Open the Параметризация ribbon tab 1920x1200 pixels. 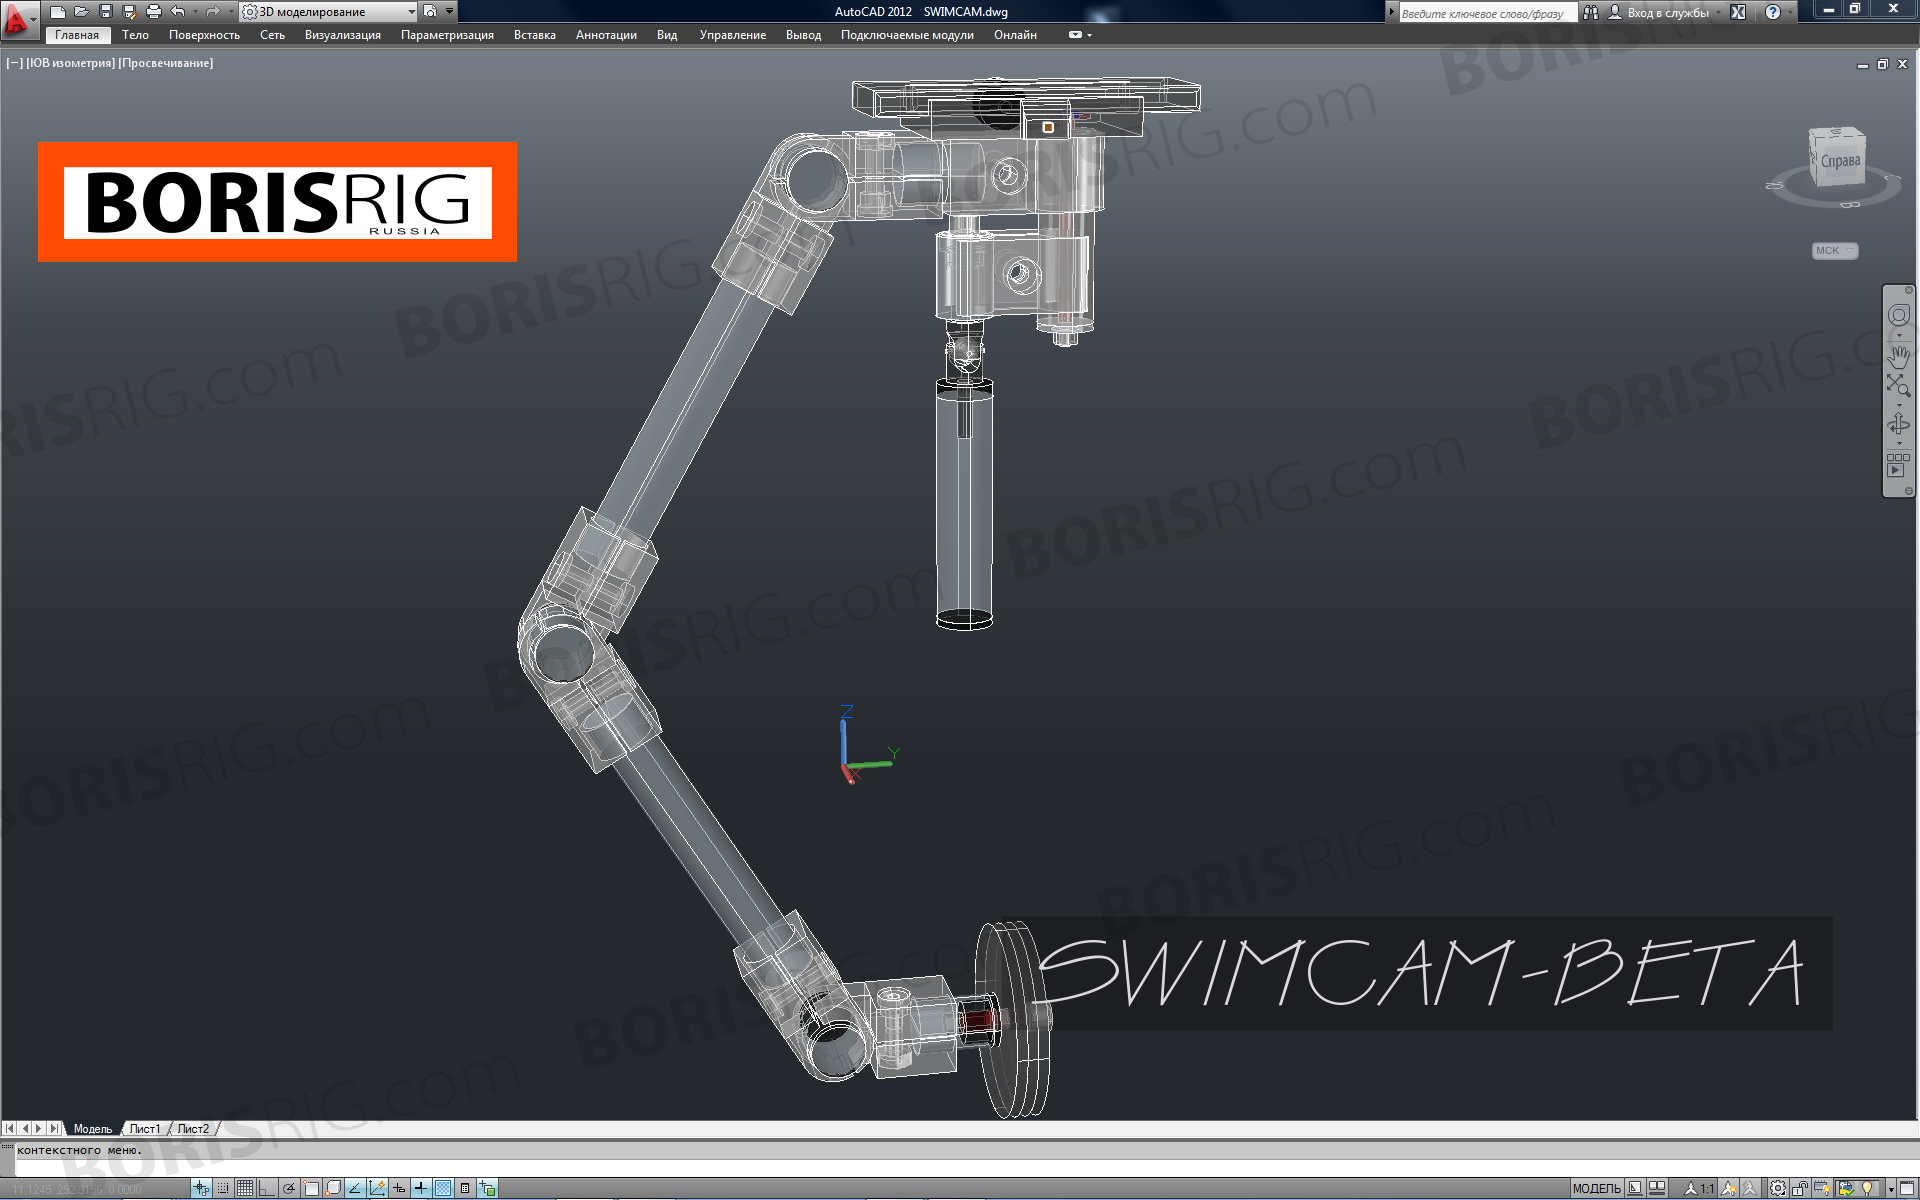pos(447,35)
